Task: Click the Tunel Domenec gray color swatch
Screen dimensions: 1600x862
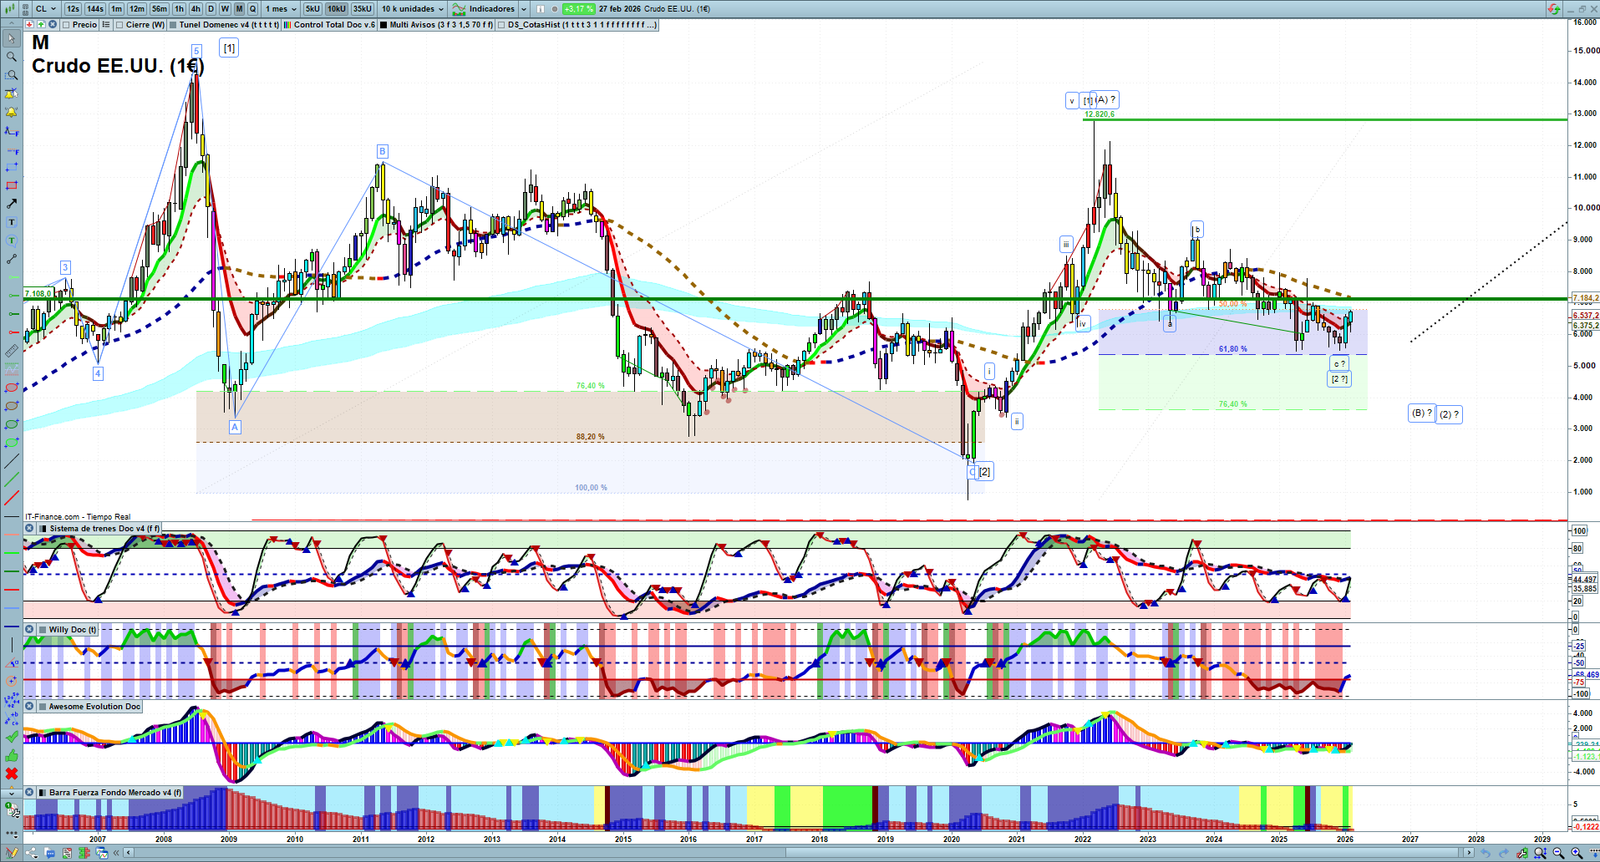Action: [173, 24]
